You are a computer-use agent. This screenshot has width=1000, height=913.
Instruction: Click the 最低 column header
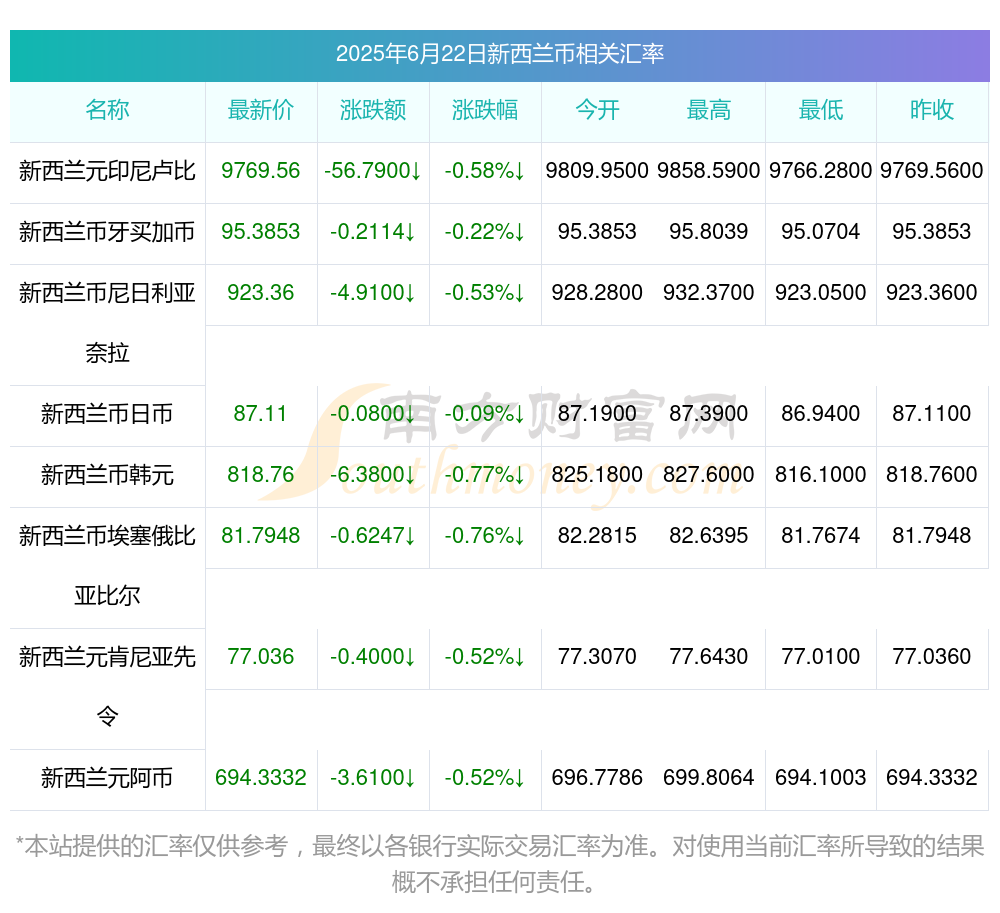[x=821, y=110]
